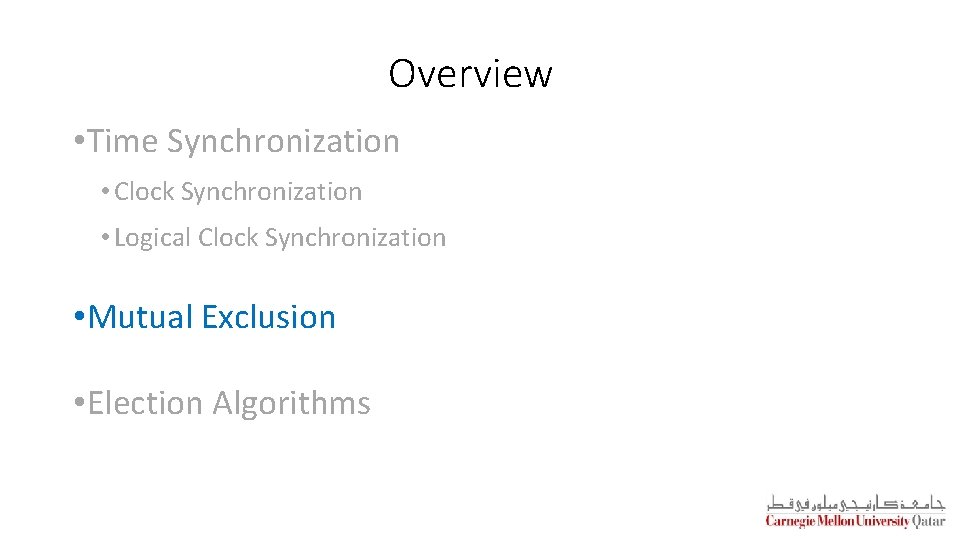Select the Logical Clock Synchronization line

(x=280, y=238)
